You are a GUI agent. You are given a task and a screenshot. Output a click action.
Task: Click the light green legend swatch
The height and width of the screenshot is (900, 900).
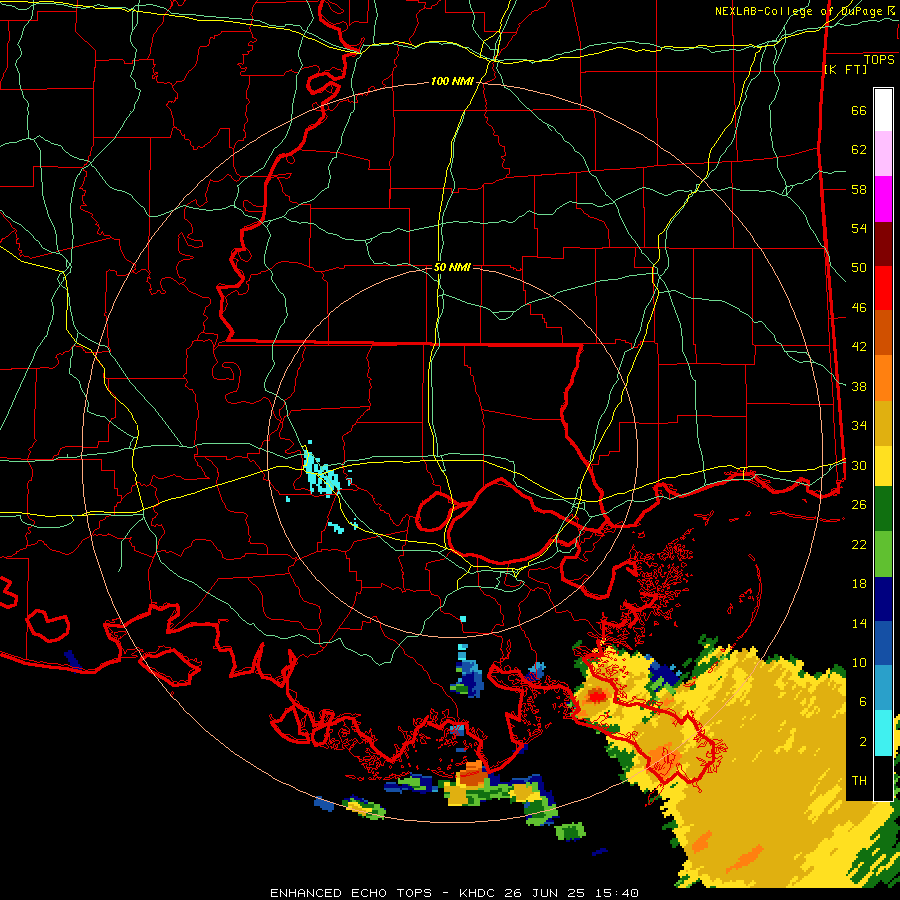[883, 554]
